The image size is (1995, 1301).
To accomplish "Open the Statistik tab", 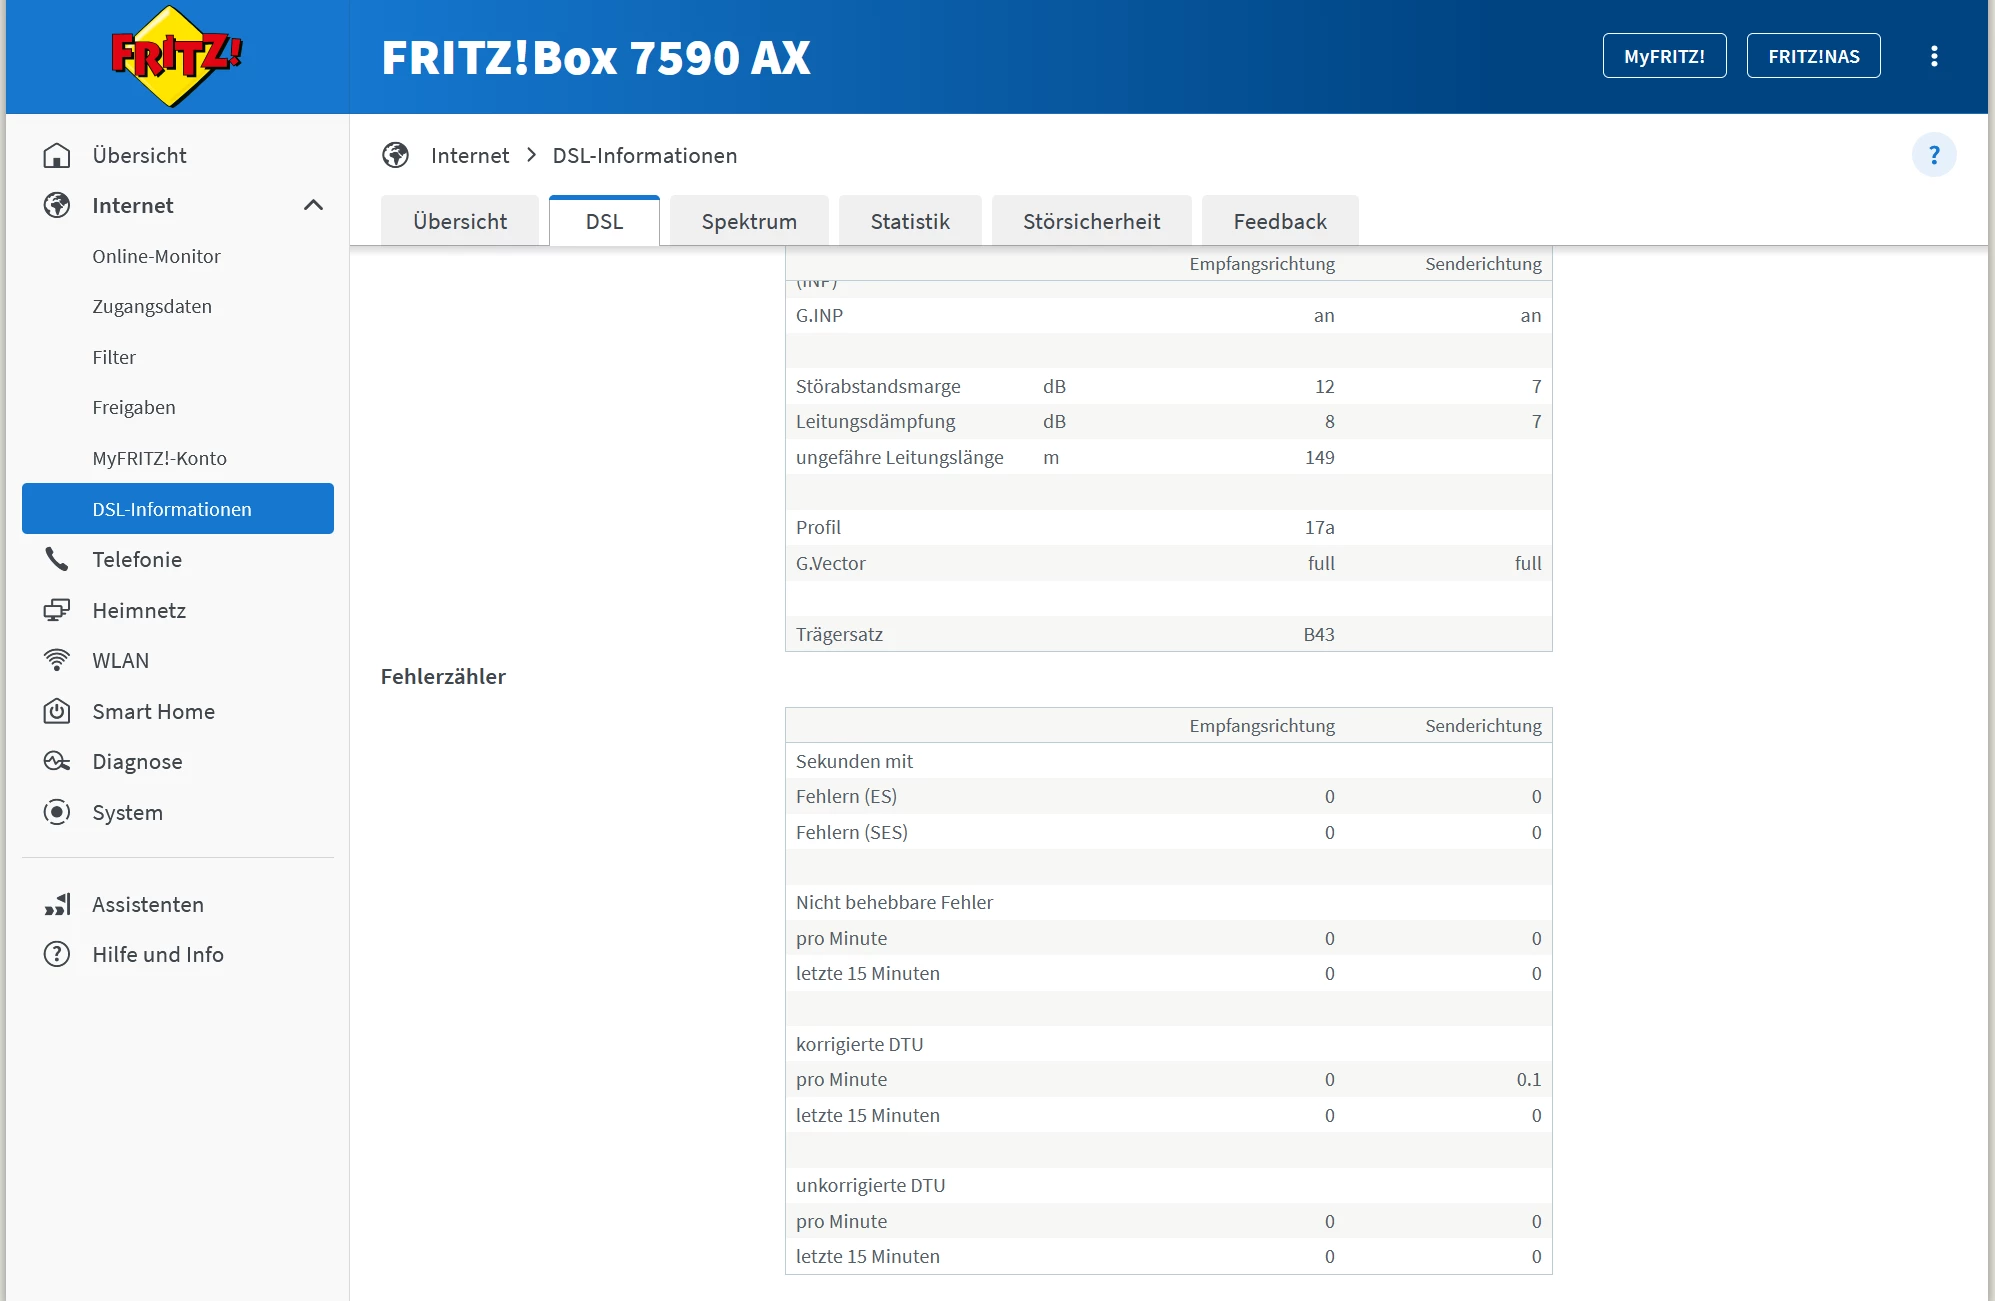I will tap(909, 221).
